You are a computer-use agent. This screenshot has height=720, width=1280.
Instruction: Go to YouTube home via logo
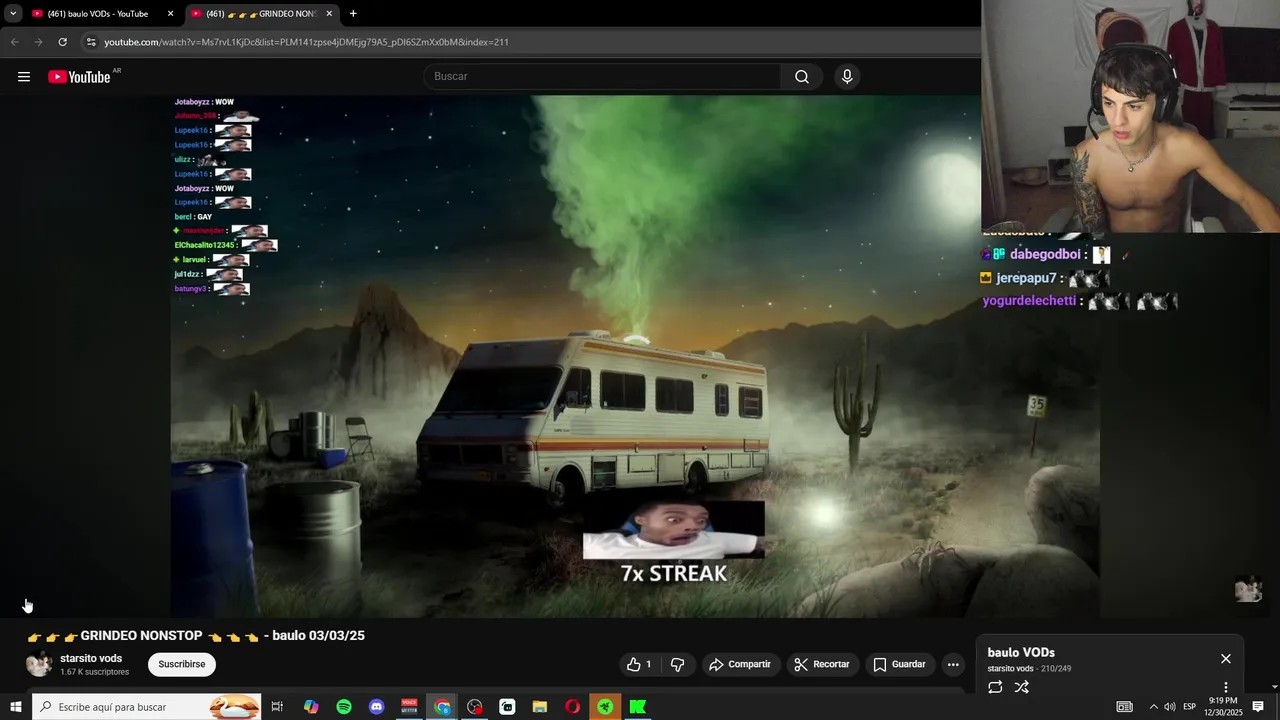pos(79,77)
